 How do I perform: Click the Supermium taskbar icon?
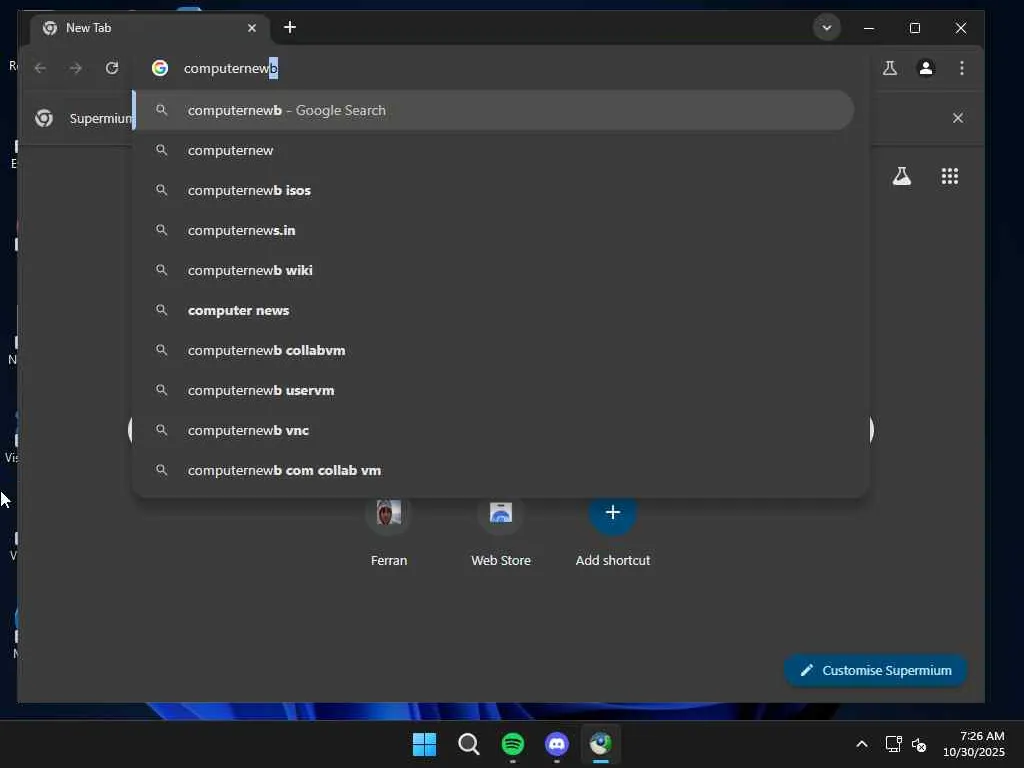click(x=601, y=744)
